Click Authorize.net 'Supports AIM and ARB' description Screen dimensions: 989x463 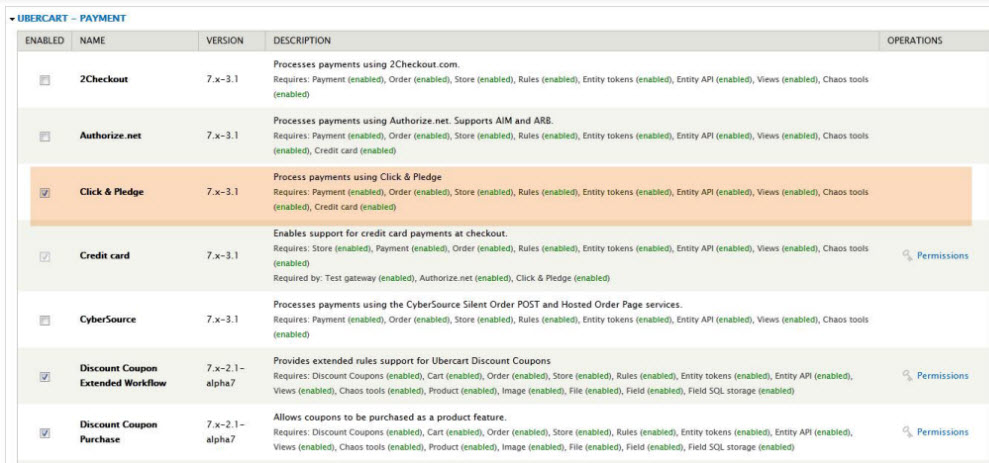tap(413, 120)
